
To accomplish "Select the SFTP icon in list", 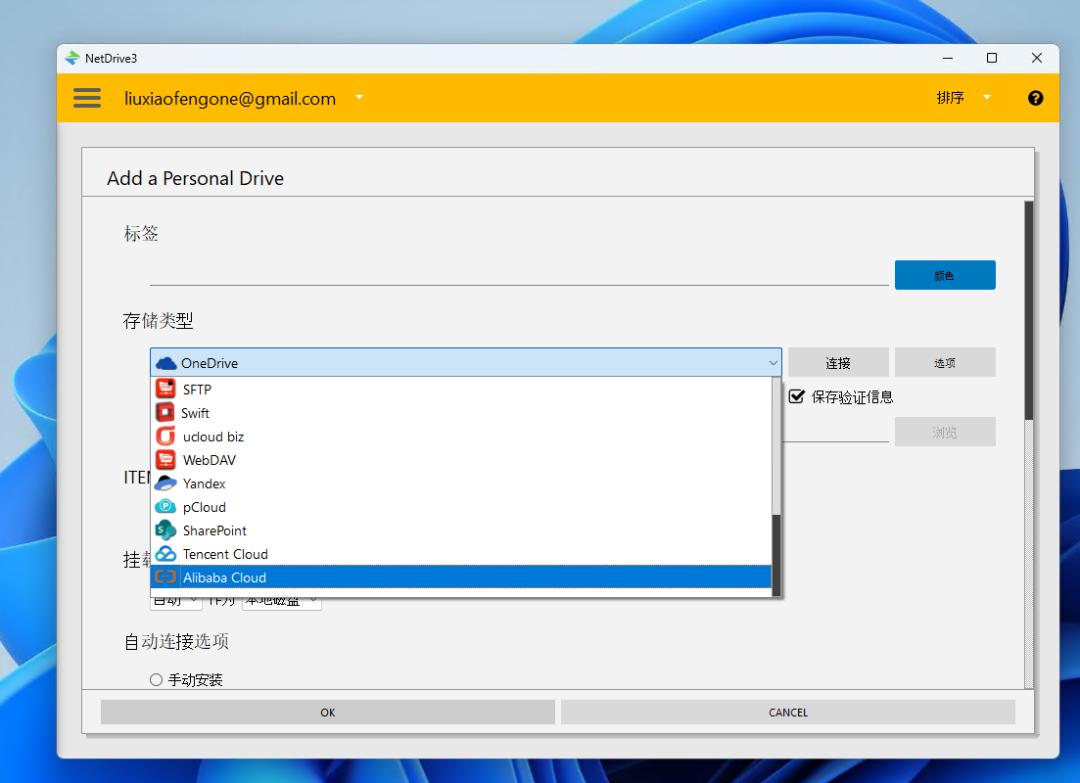I will pyautogui.click(x=165, y=389).
